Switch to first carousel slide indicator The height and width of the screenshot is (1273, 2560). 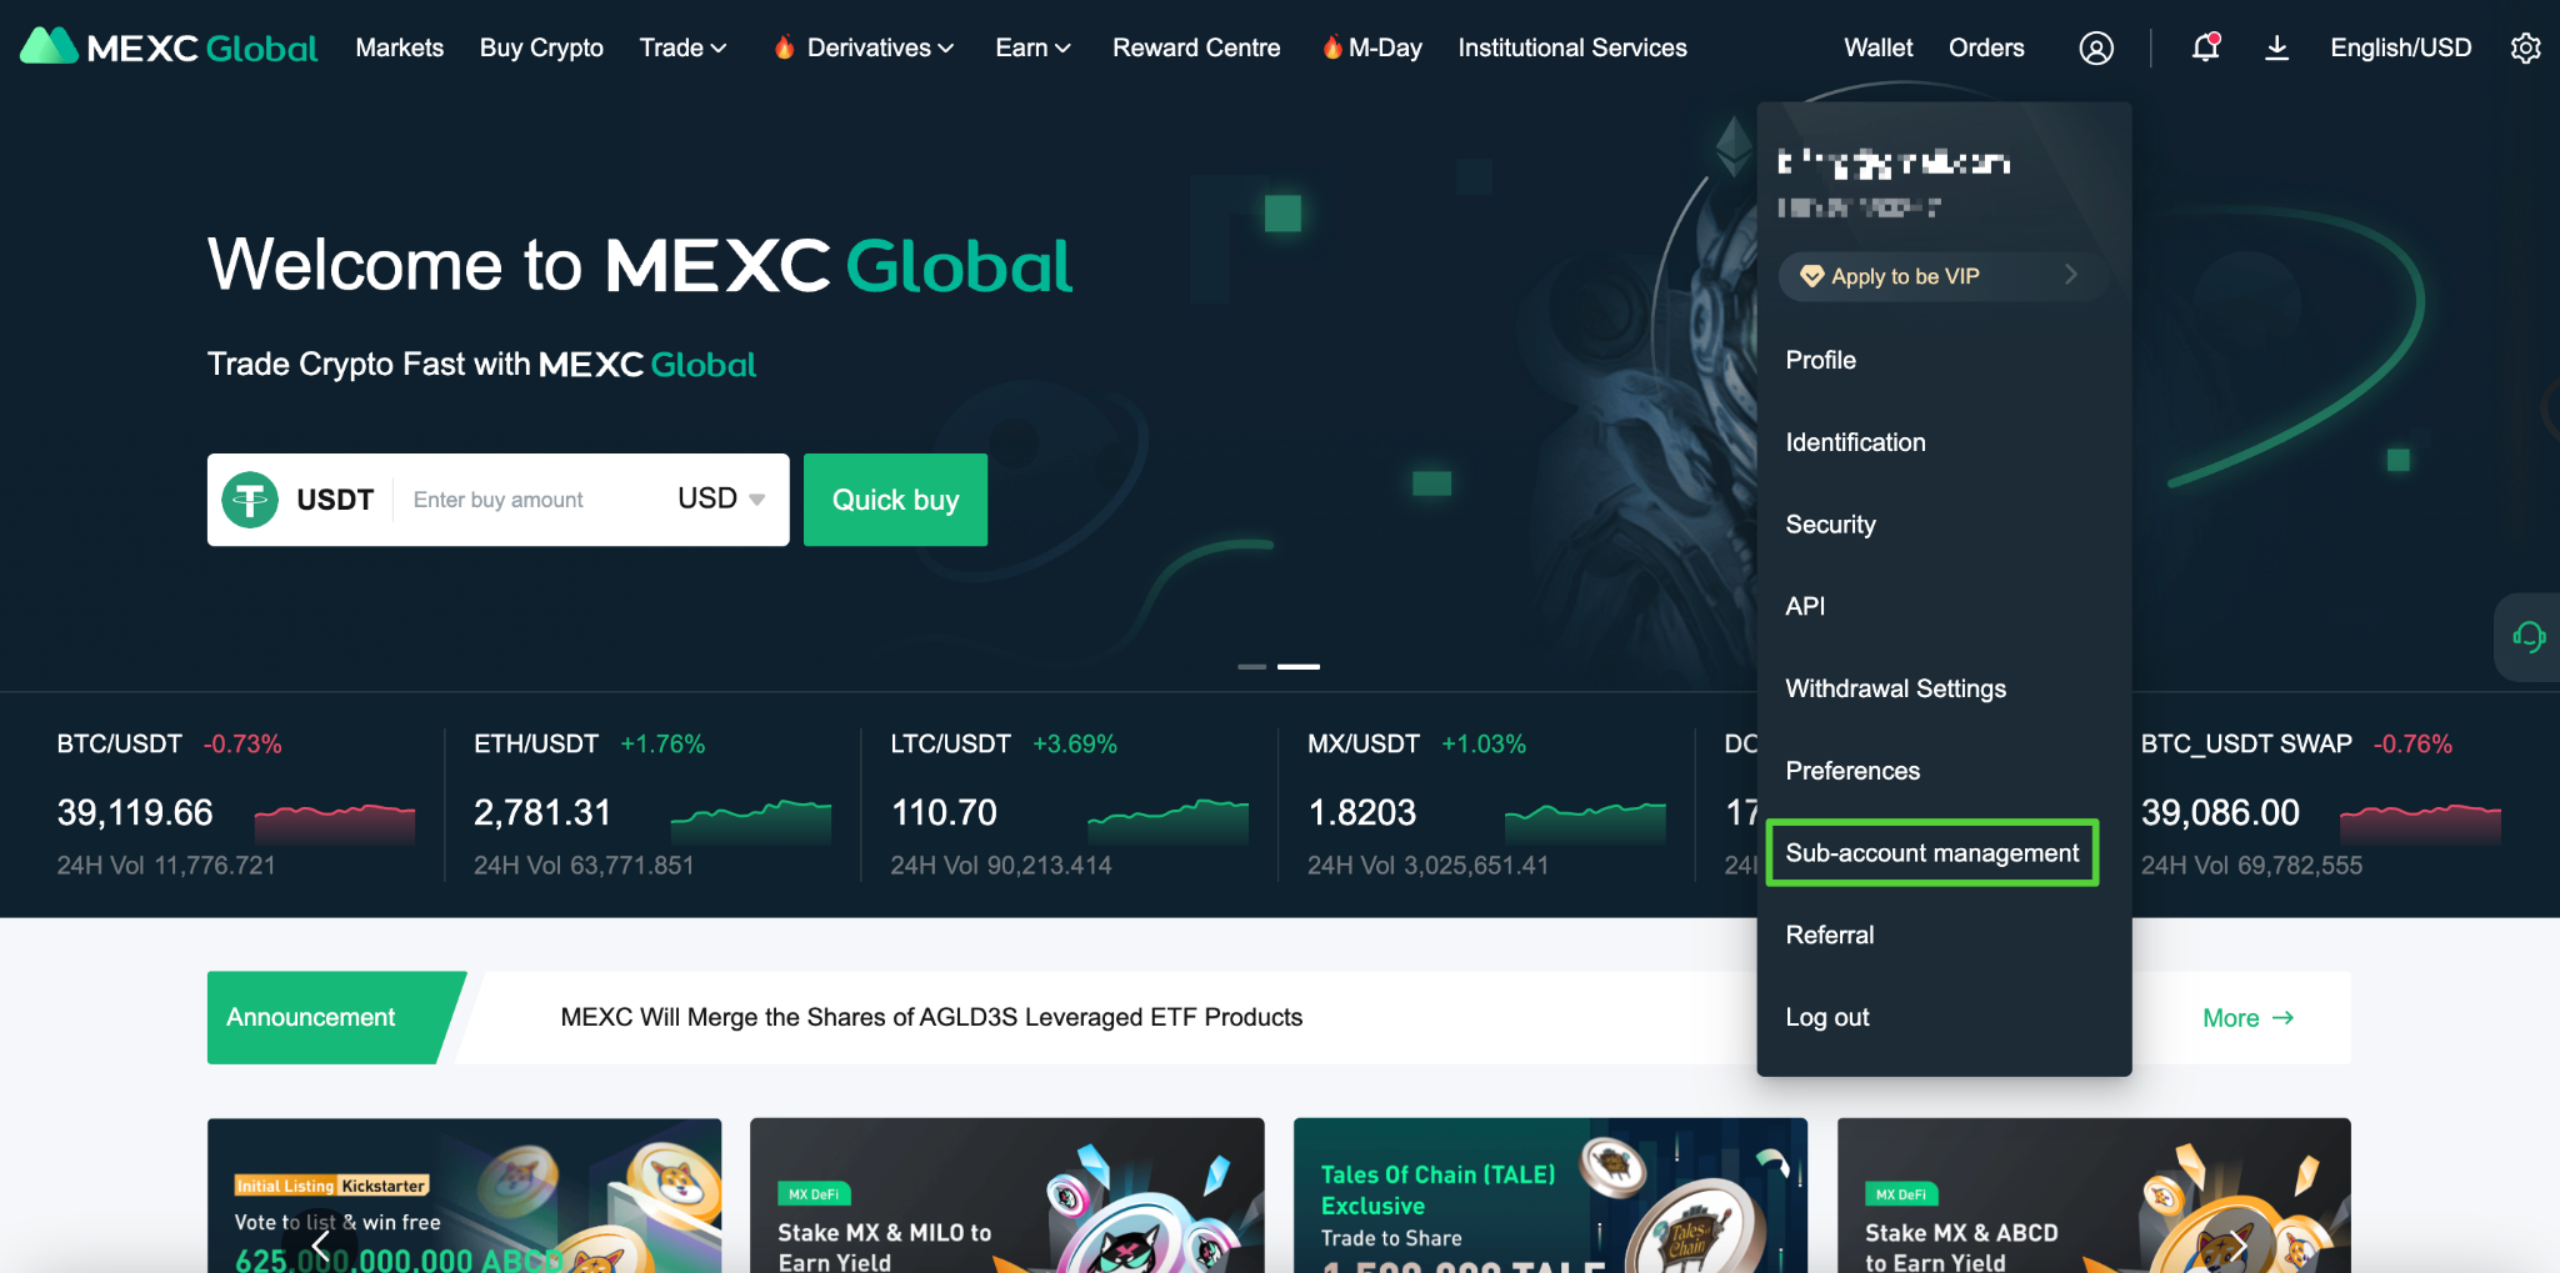click(1251, 666)
